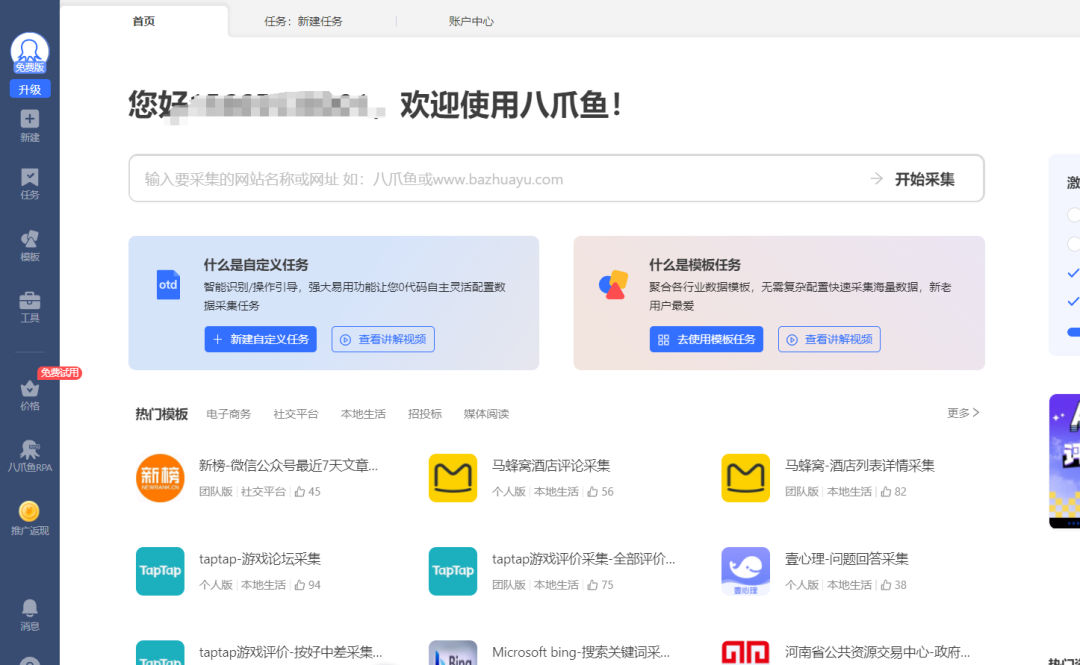This screenshot has width=1080, height=665.
Task: Click 查看讲解视频 under 模板任务
Action: pyautogui.click(x=829, y=339)
